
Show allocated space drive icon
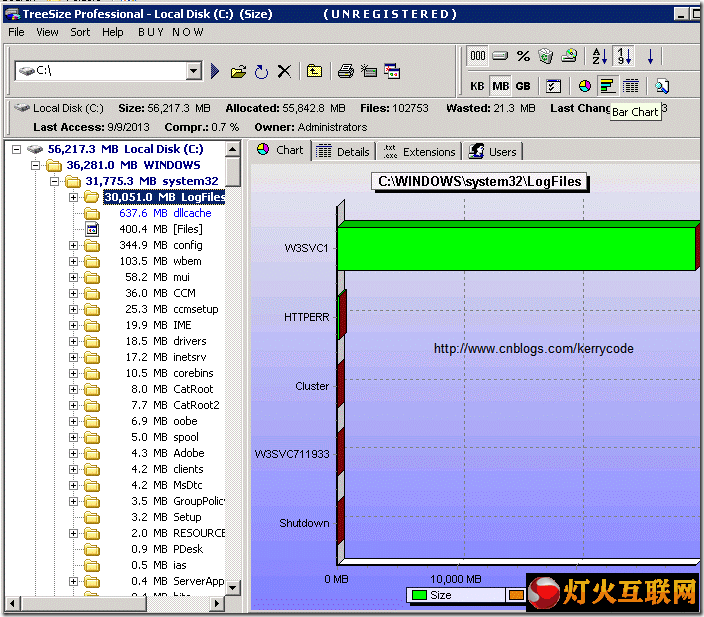pos(500,56)
